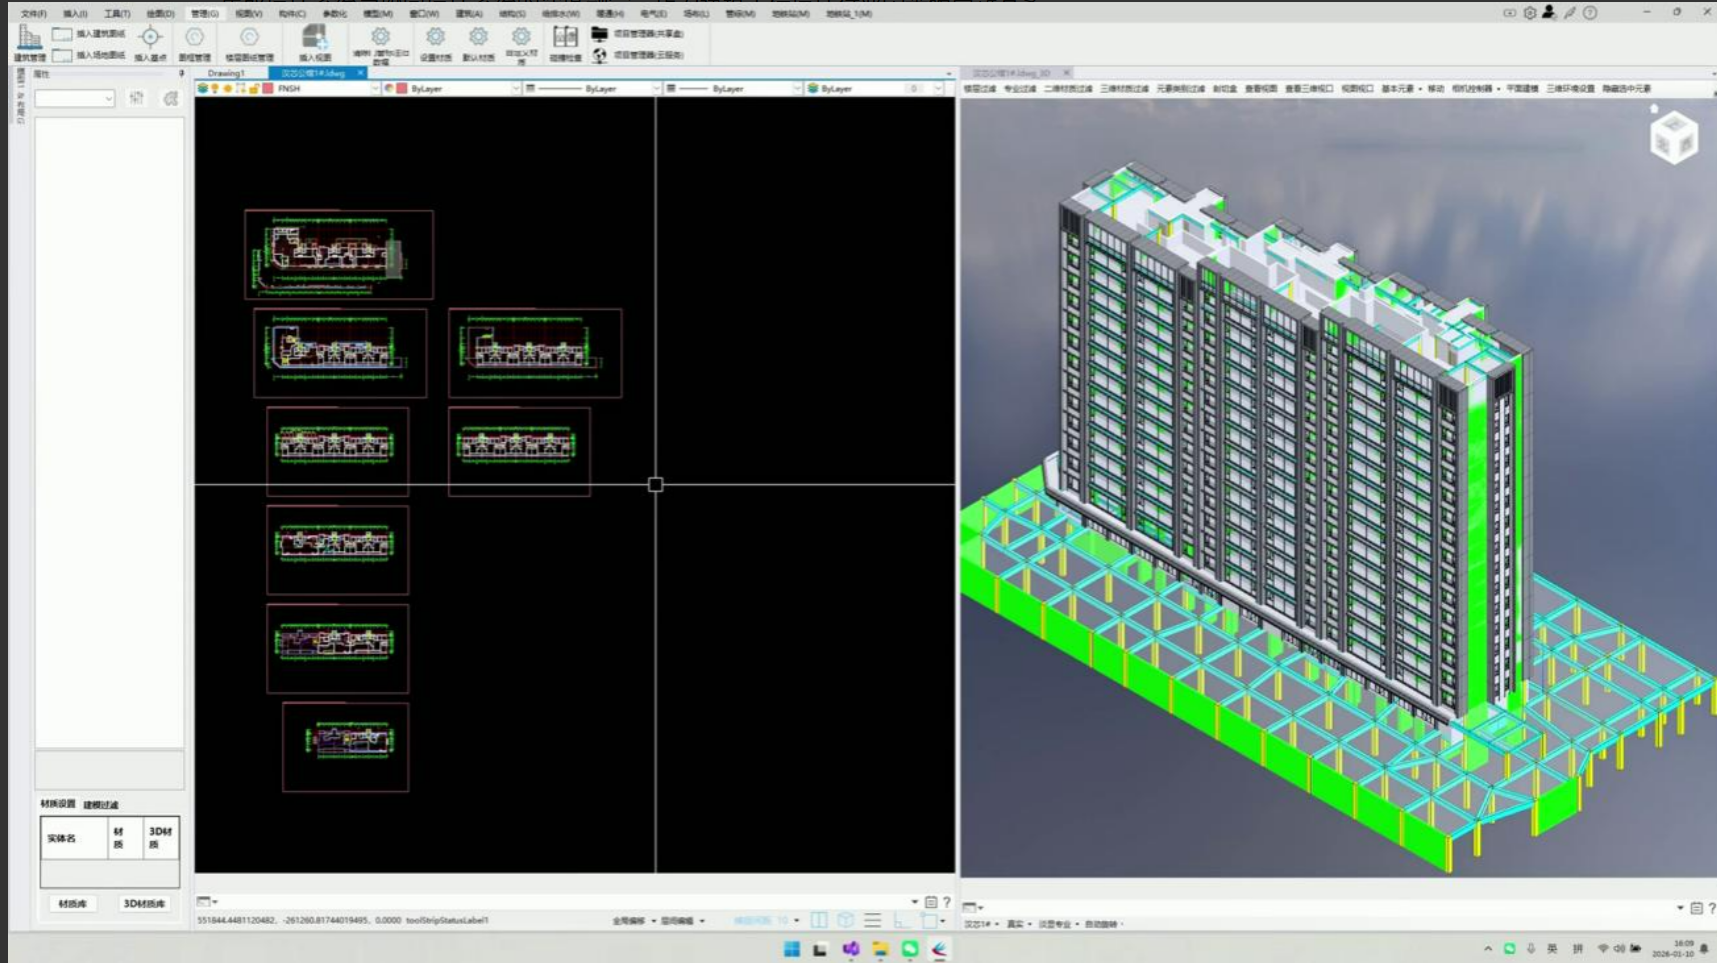Click the 3D box icon in status bar
The width and height of the screenshot is (1717, 963).
tap(846, 920)
